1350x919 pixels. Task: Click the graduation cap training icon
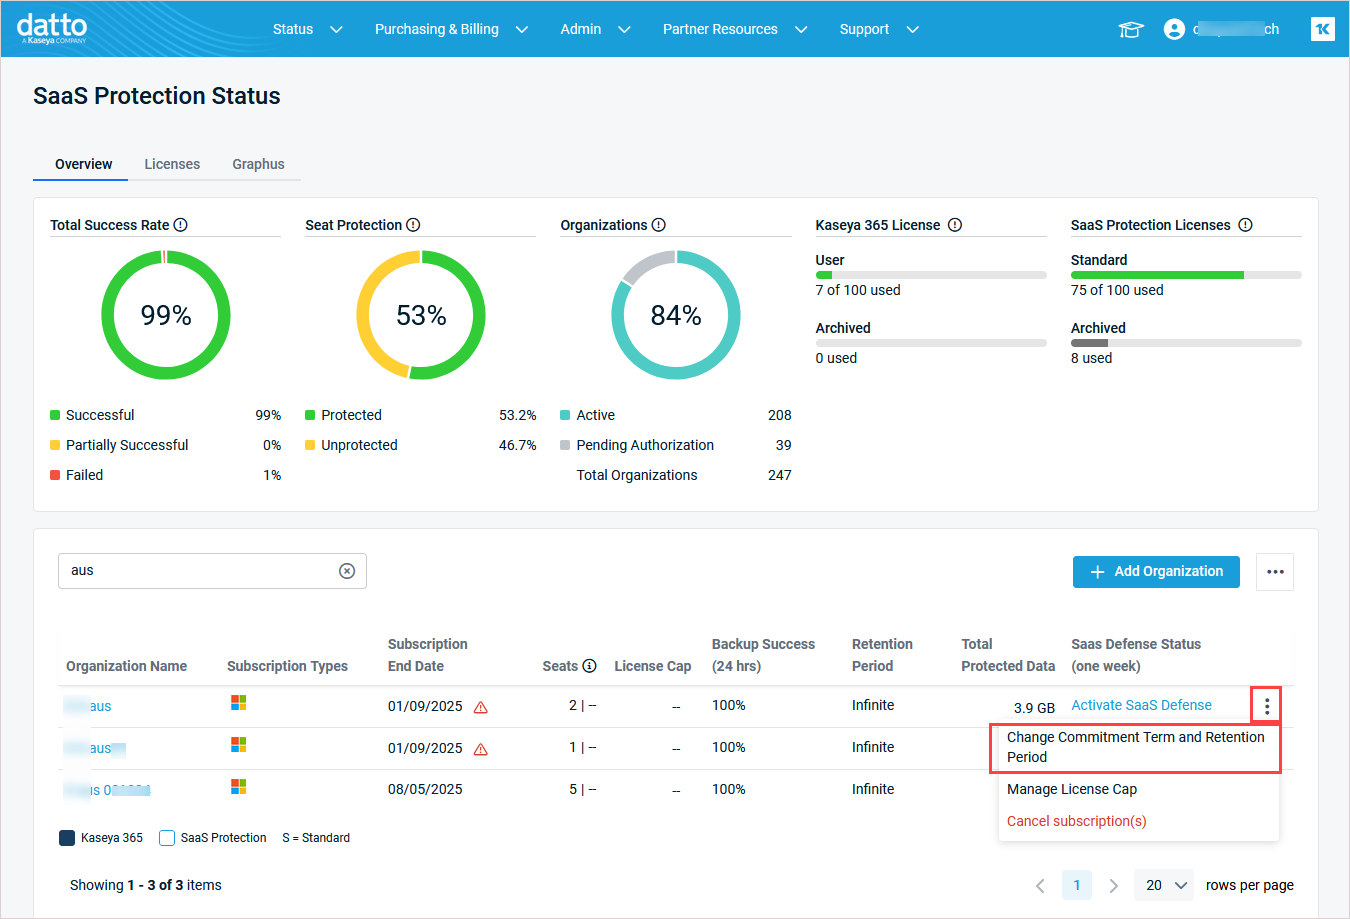click(1130, 29)
